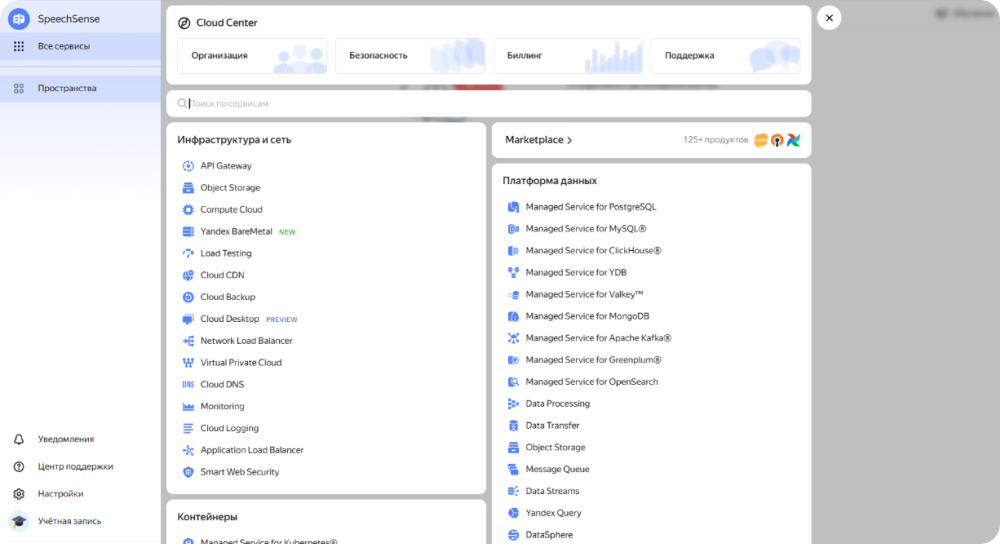Click the Yandex BareMetal icon
Viewport: 1000px width, 544px height.
coord(188,232)
